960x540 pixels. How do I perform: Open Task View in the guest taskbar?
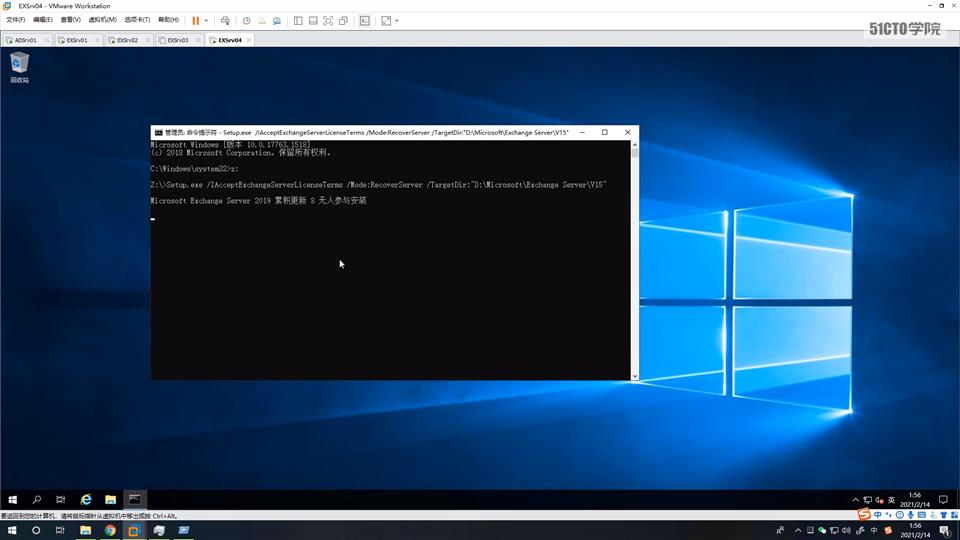pos(61,500)
